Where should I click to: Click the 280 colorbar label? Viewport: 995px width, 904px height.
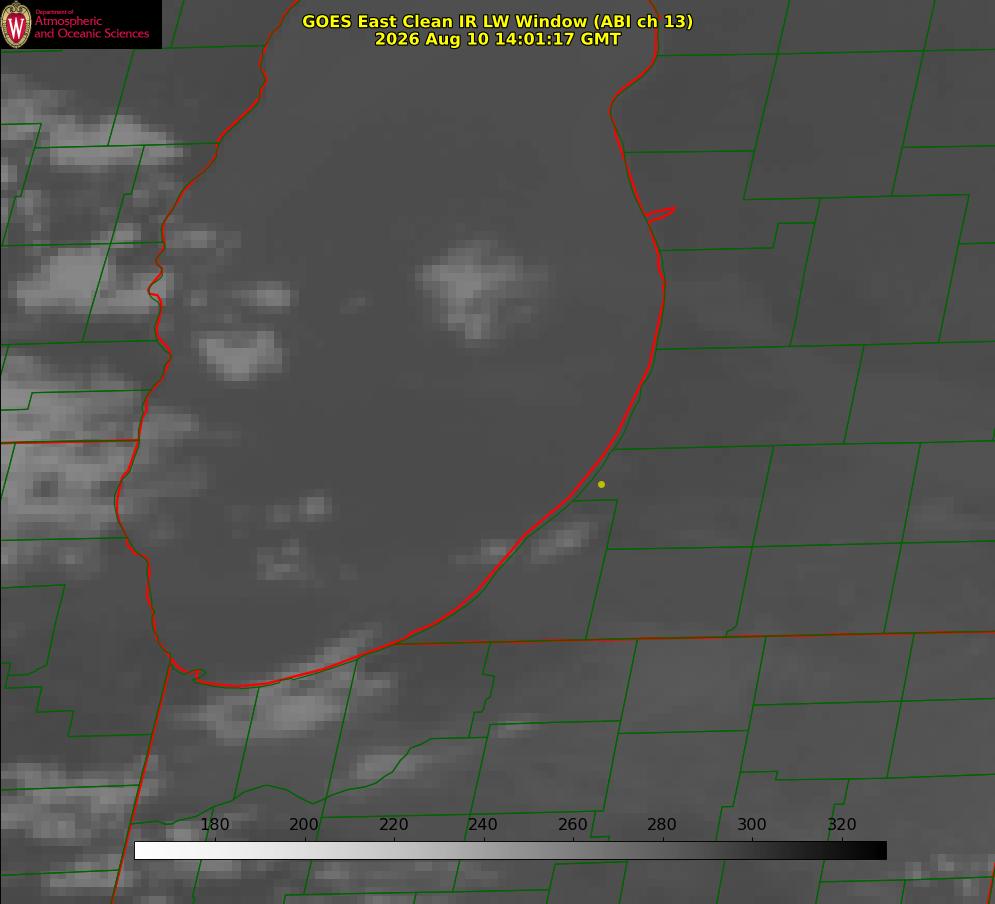point(662,824)
